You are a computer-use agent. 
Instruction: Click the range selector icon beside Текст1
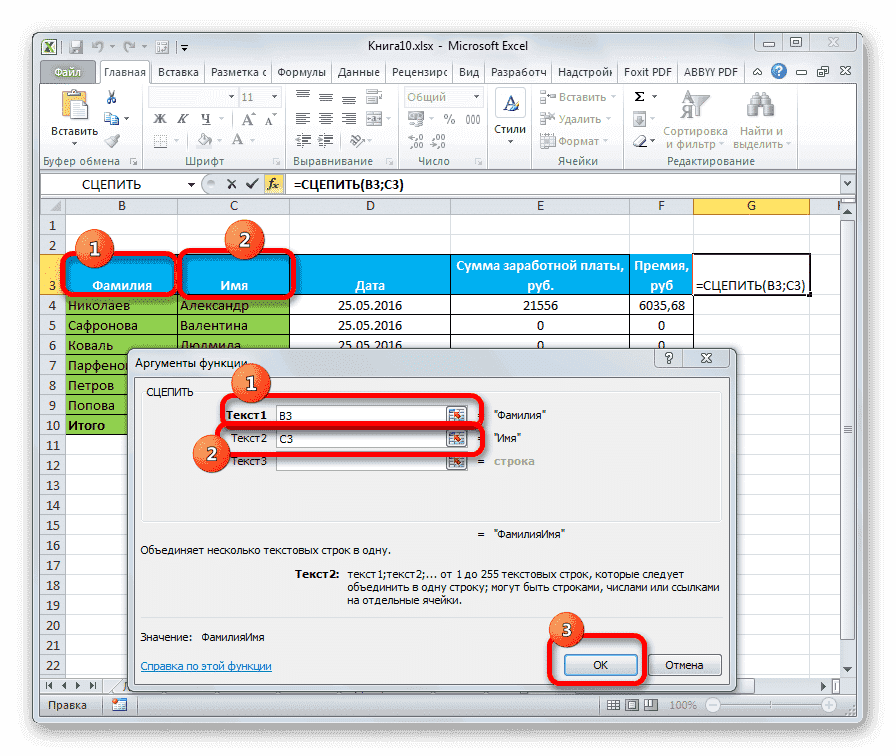[x=458, y=414]
